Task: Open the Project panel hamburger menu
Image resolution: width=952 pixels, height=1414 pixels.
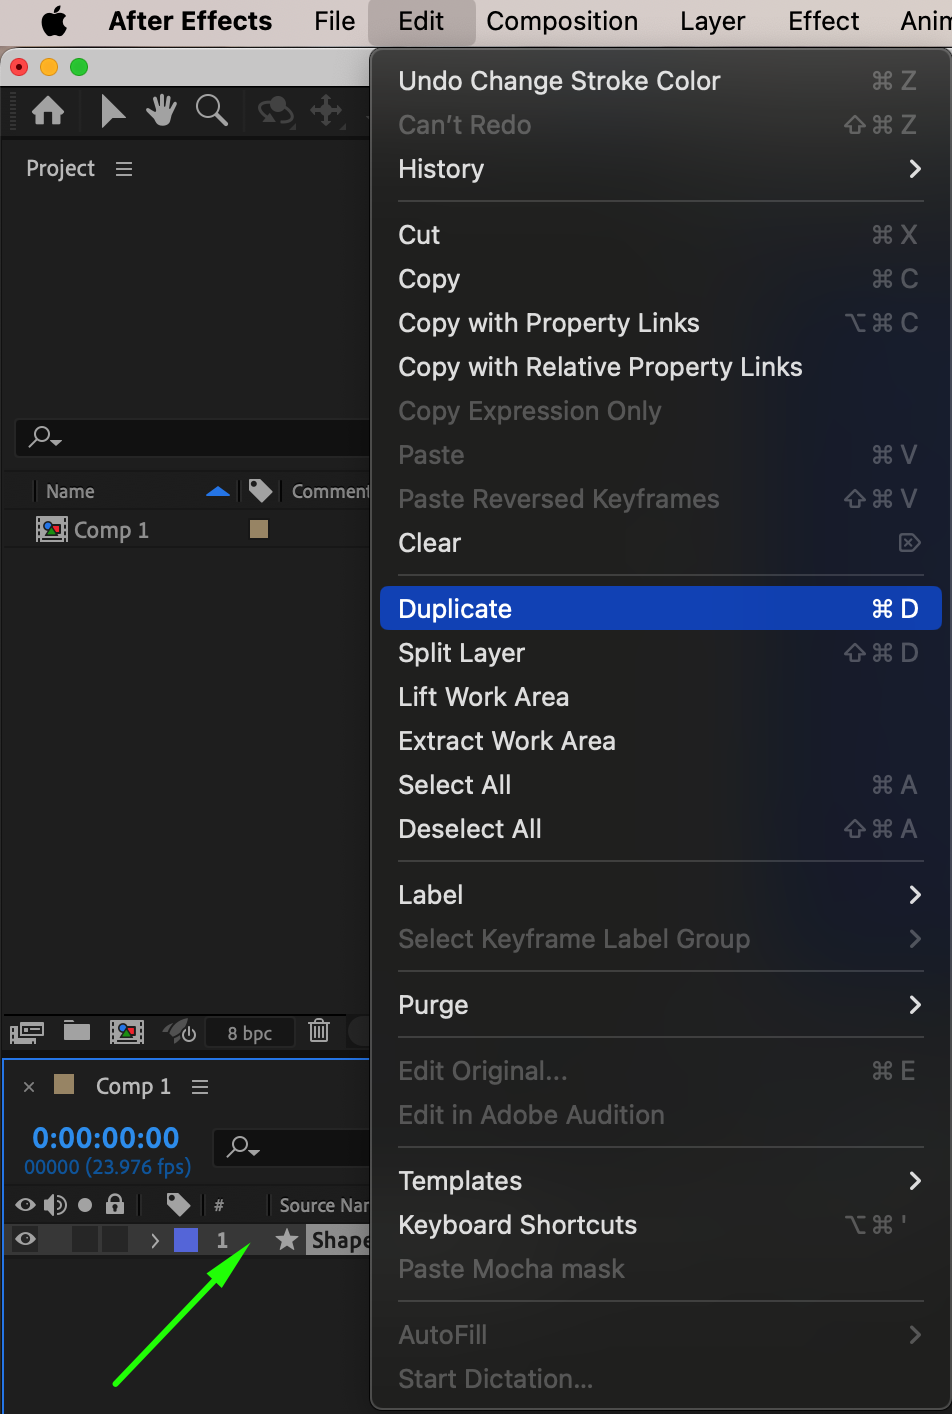Action: [124, 169]
